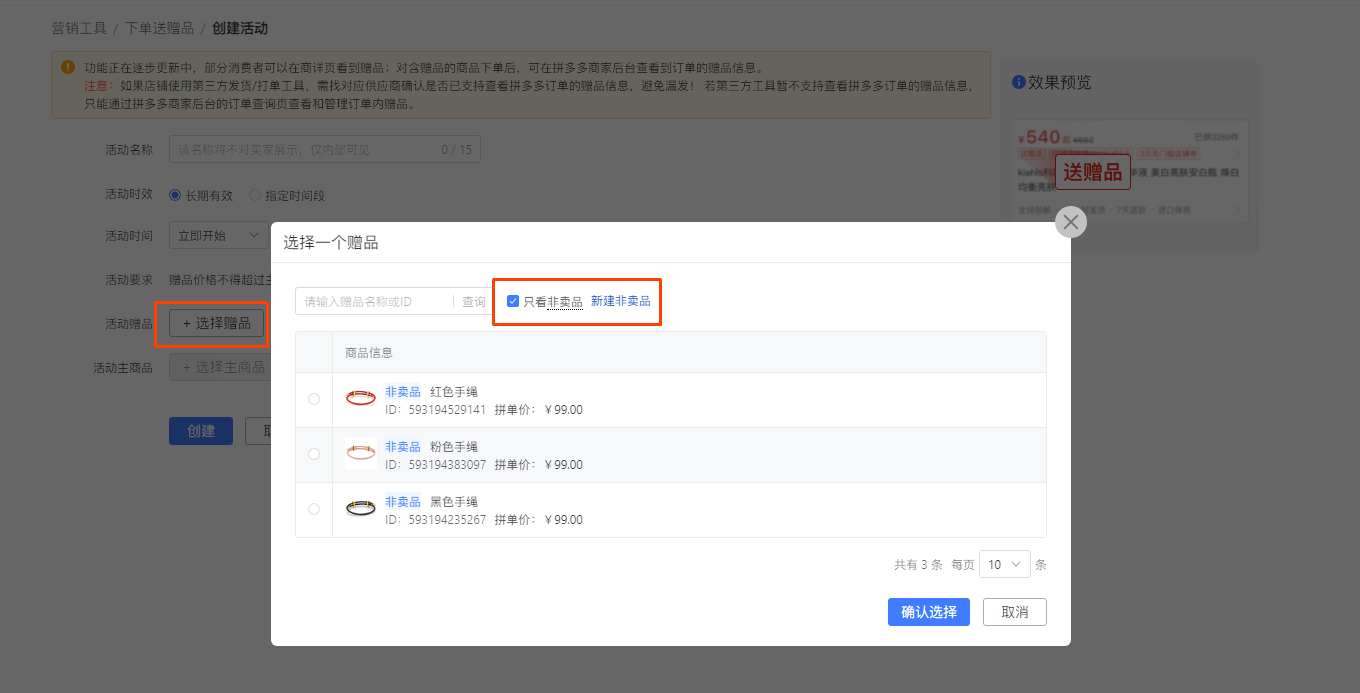Uncheck the 只看非卖品 checkbox

[x=513, y=301]
